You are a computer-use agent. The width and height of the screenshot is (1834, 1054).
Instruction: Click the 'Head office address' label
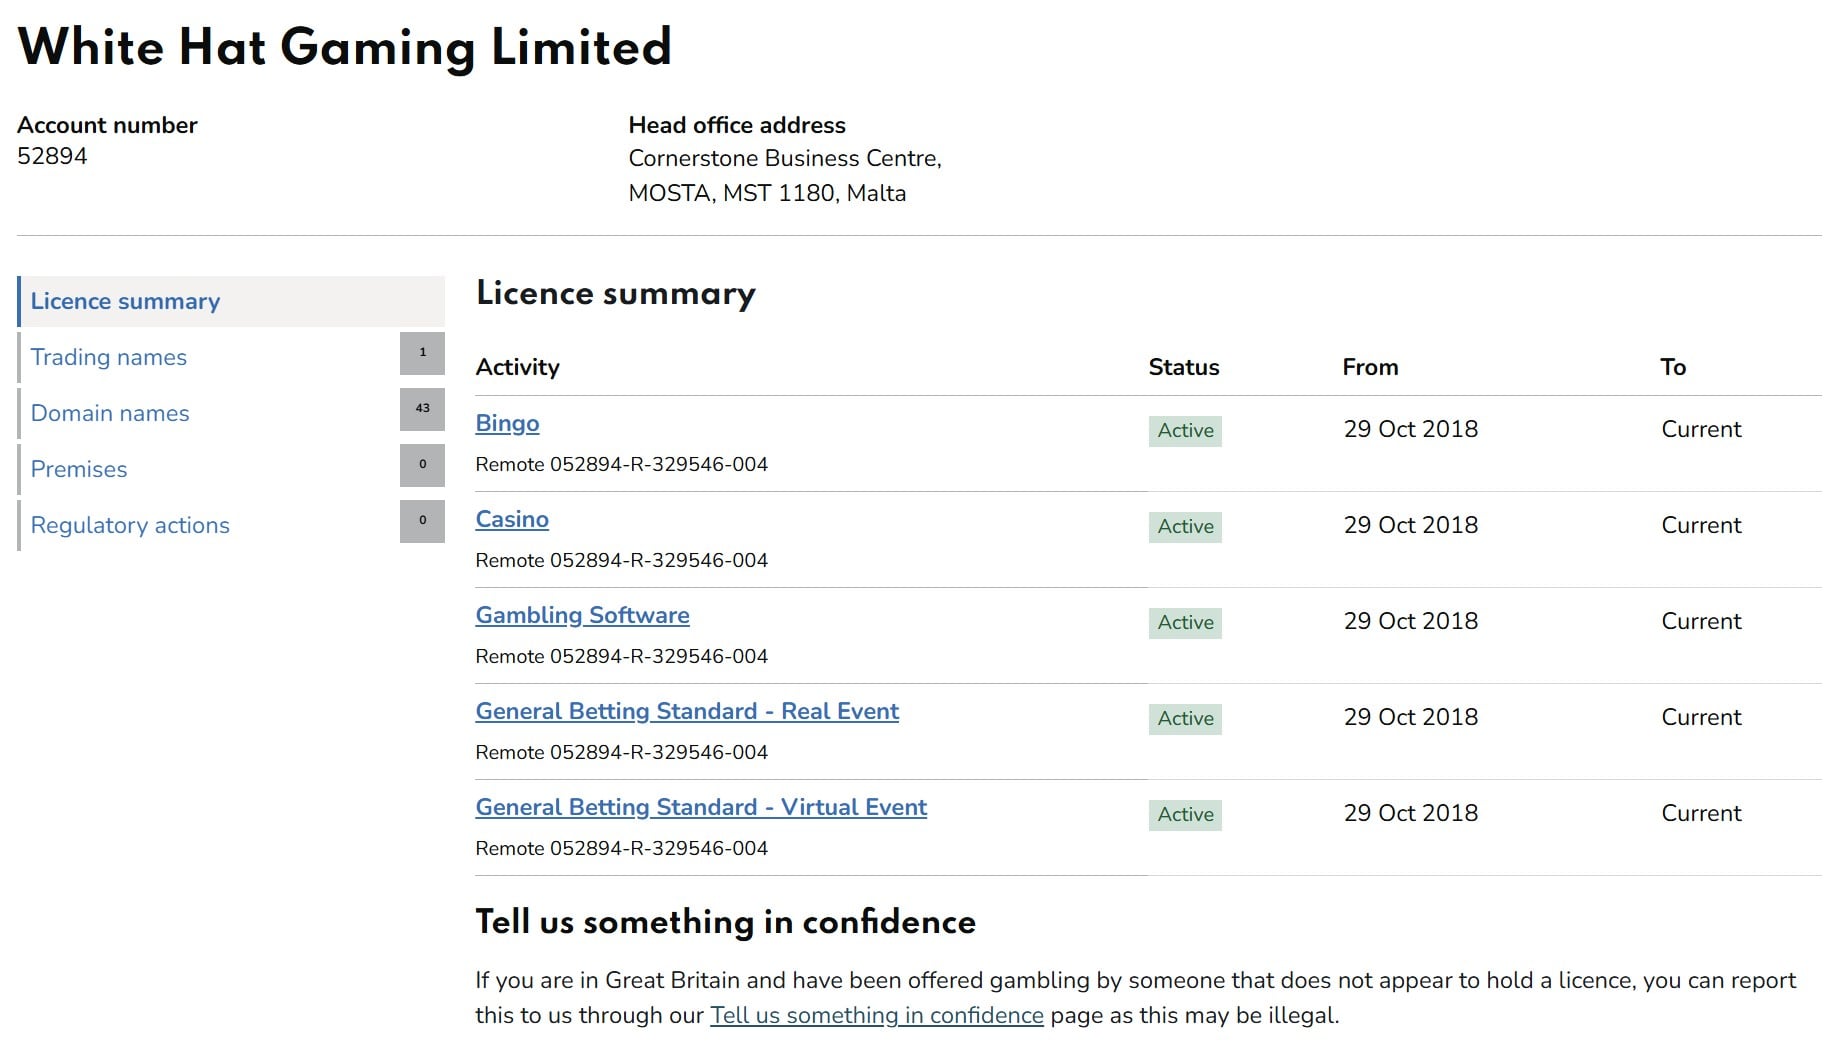coord(737,125)
